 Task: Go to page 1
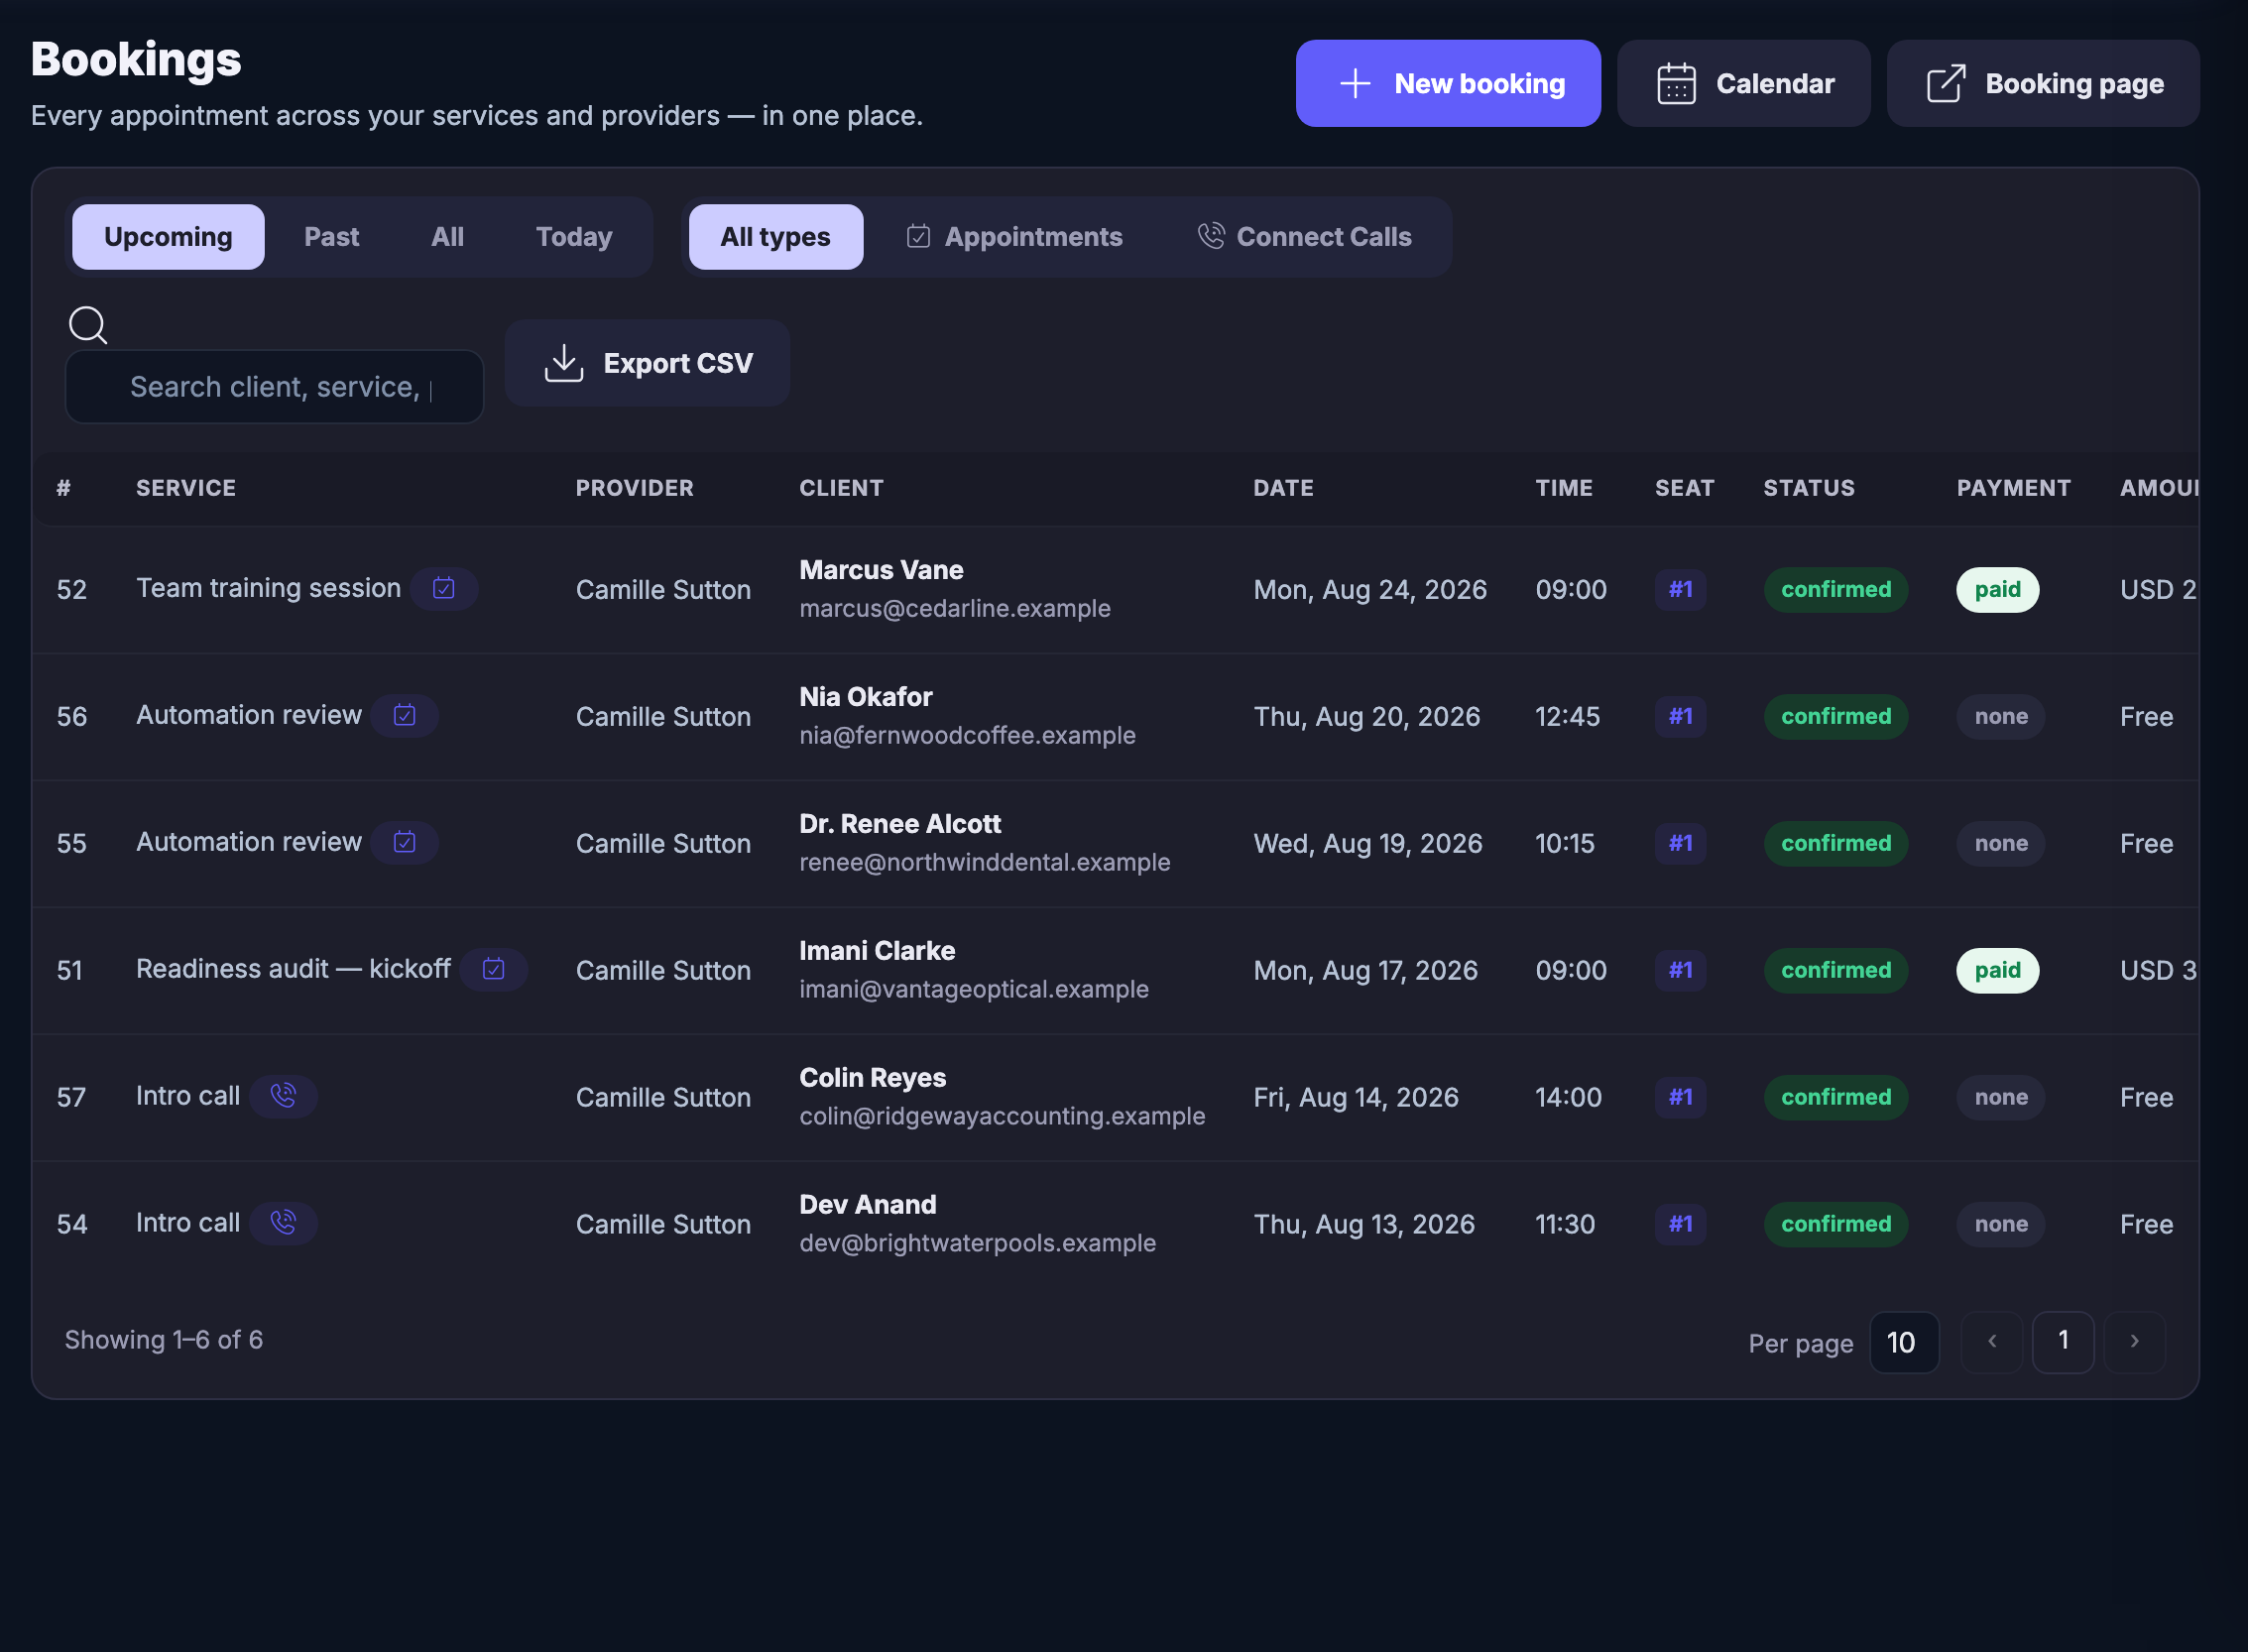(2063, 1342)
